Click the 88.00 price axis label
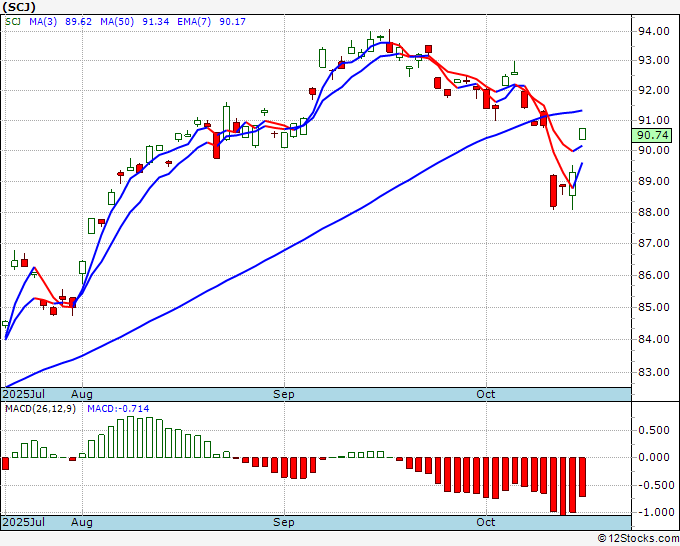The width and height of the screenshot is (680, 546). click(x=653, y=212)
